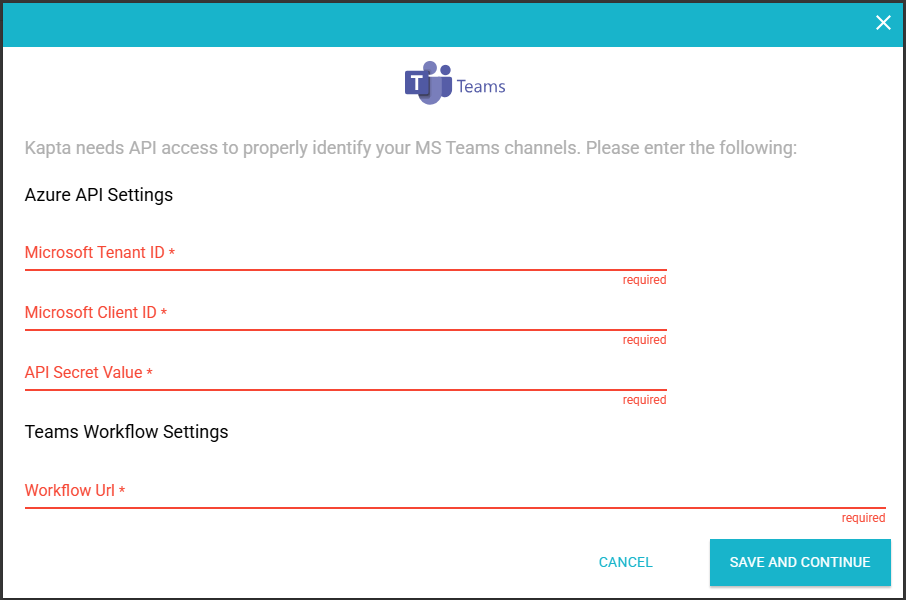The image size is (906, 600).
Task: Click the required message under Workflow Url
Action: tap(863, 518)
